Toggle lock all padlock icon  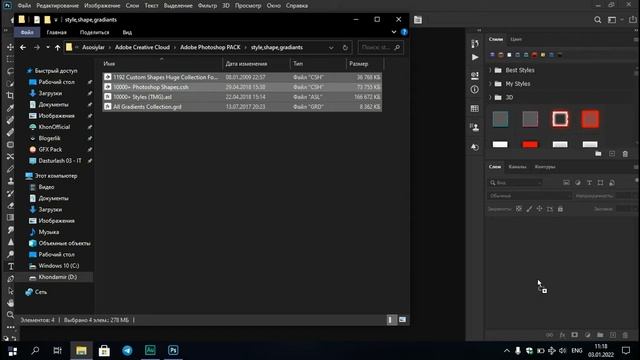coord(560,209)
